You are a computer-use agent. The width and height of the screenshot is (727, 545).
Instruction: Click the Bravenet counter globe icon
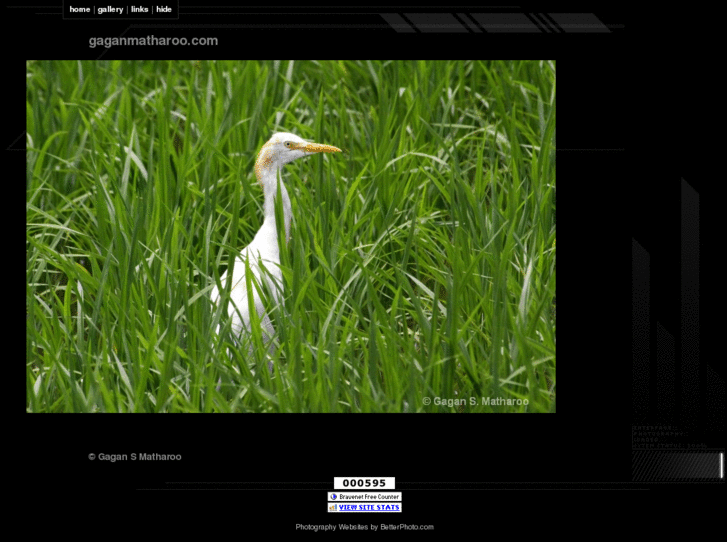[x=333, y=497]
